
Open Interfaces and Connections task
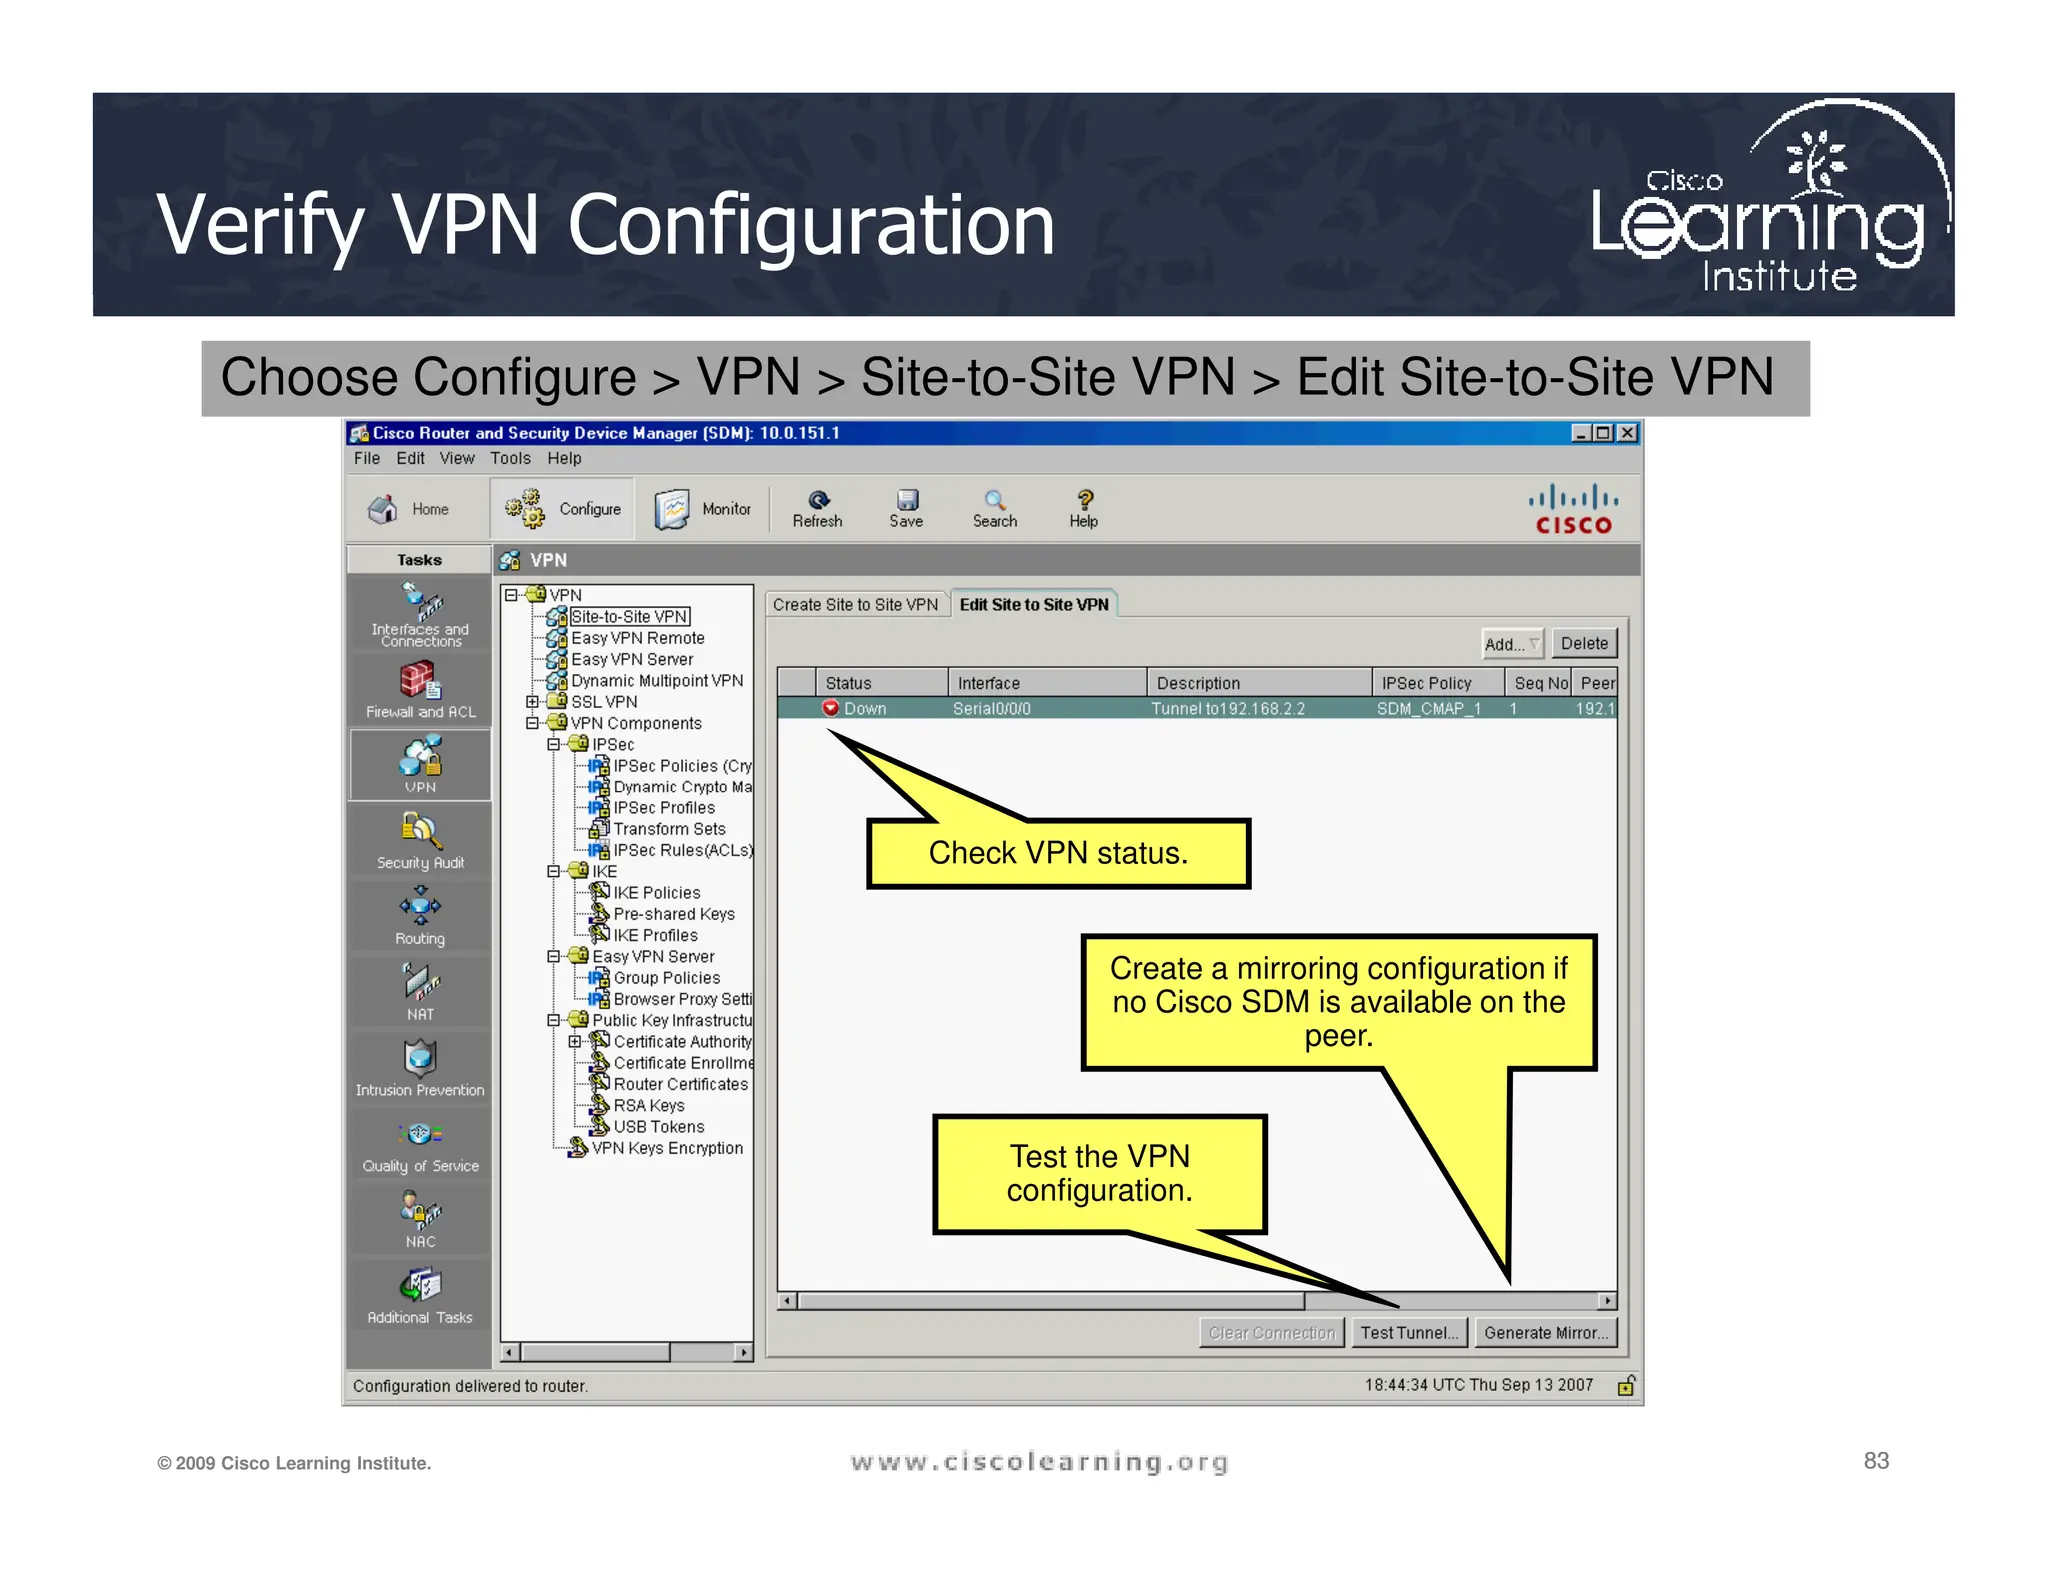click(x=420, y=614)
